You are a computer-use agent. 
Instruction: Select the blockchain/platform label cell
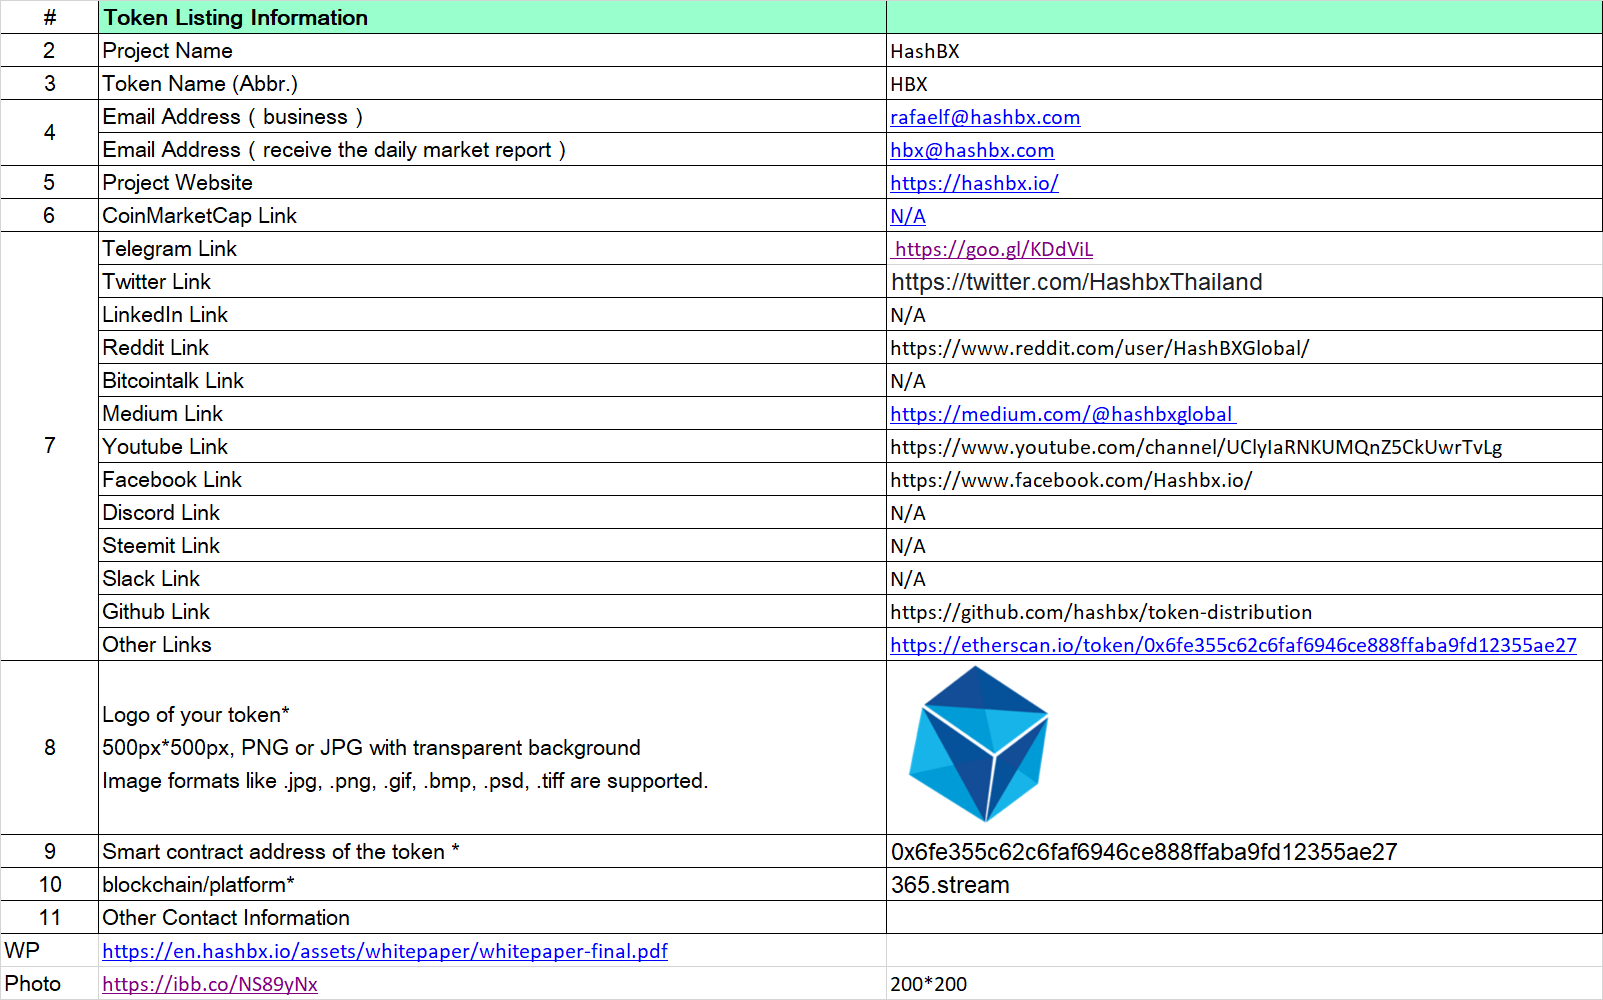pos(492,884)
